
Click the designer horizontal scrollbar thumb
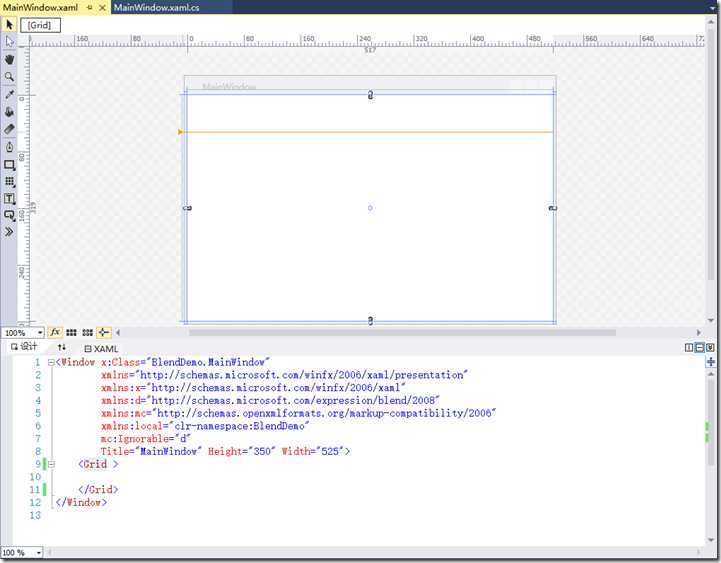[402, 332]
